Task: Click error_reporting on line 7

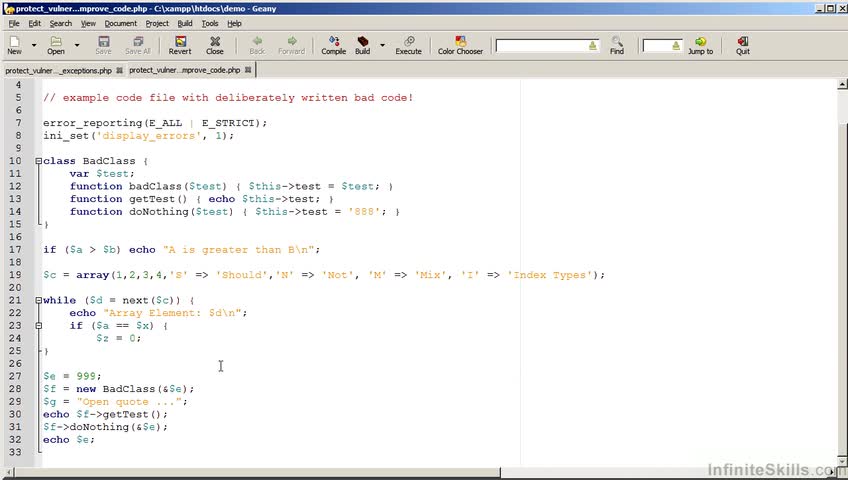Action: coord(92,123)
